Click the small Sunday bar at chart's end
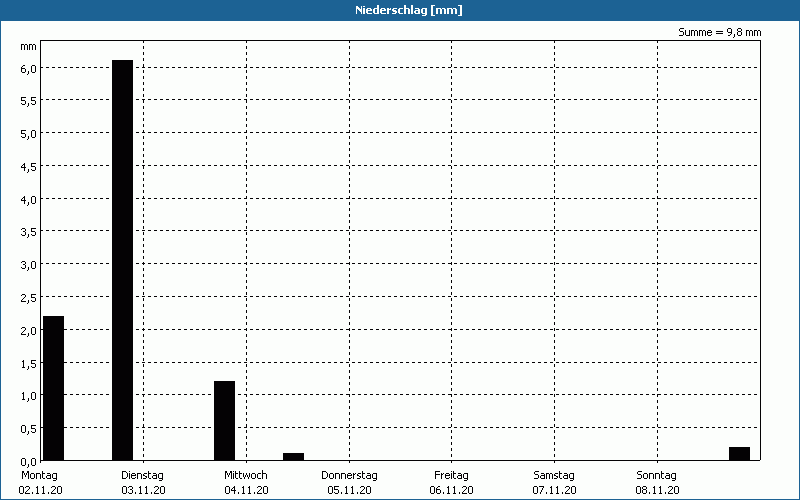 click(x=739, y=454)
